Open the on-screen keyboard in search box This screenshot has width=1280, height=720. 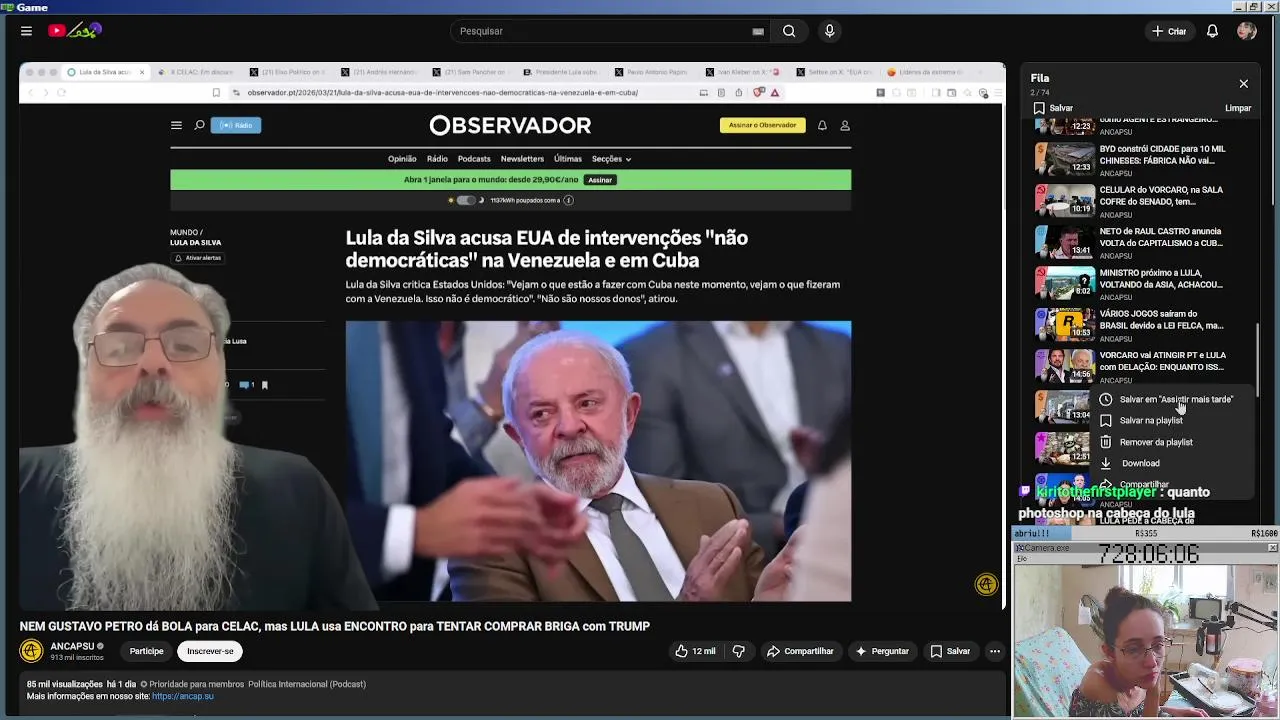(758, 31)
